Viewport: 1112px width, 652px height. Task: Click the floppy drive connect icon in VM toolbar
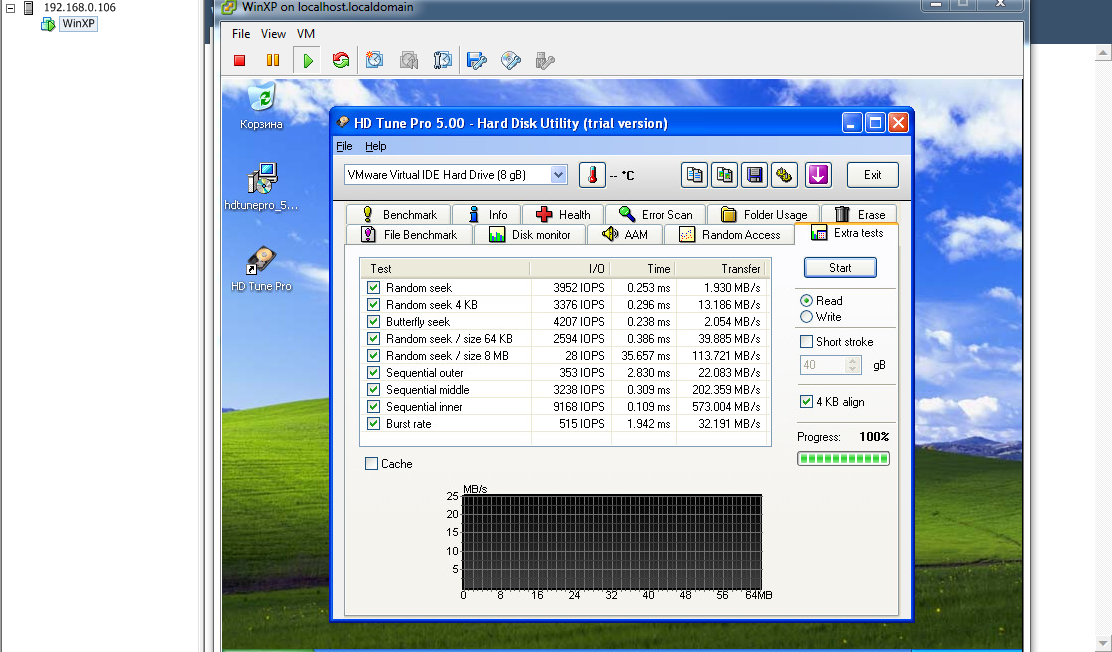(477, 60)
